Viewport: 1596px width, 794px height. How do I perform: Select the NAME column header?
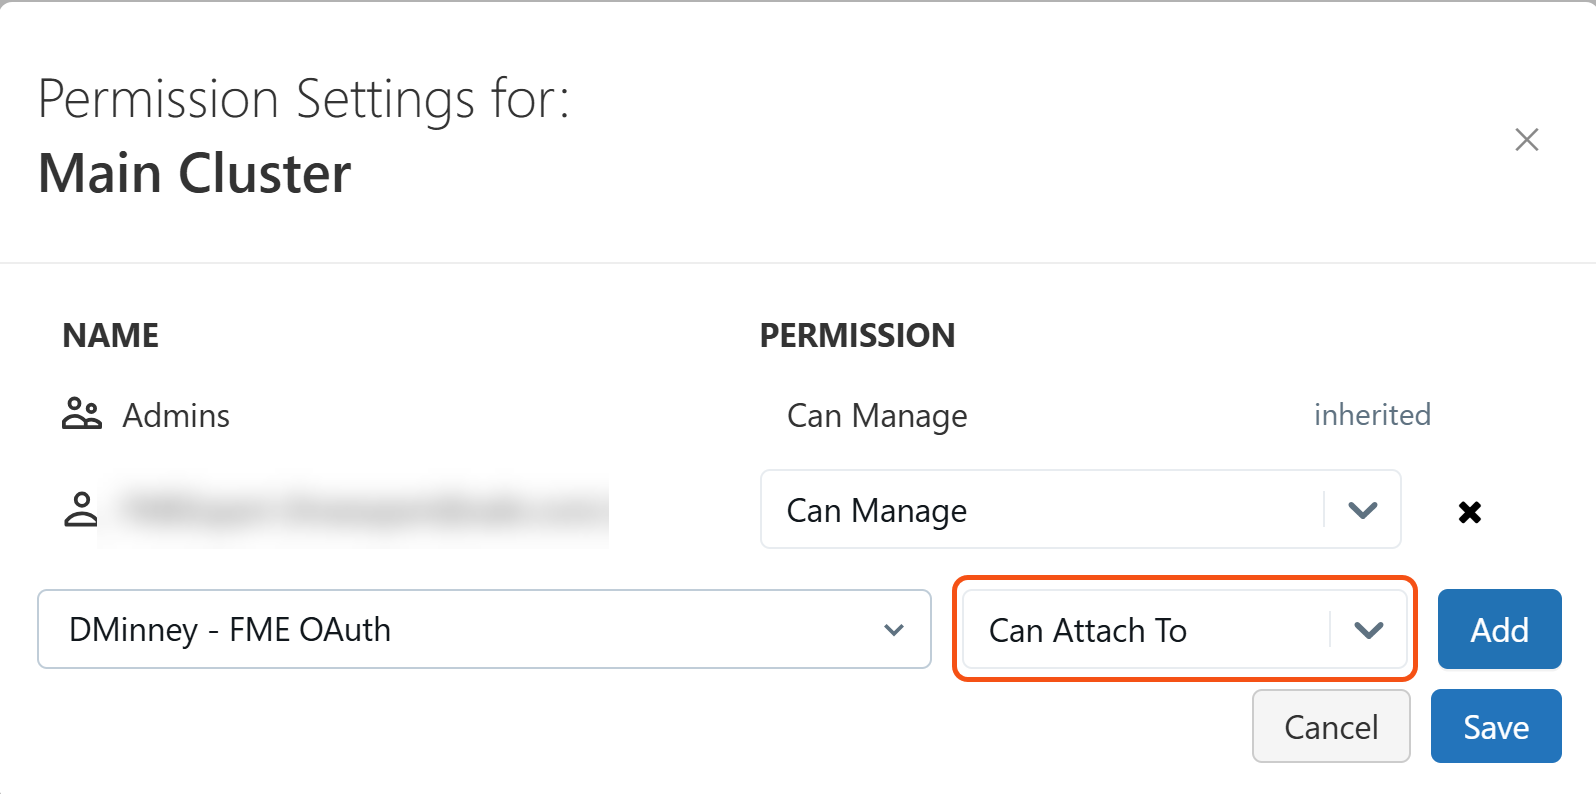pyautogui.click(x=110, y=335)
